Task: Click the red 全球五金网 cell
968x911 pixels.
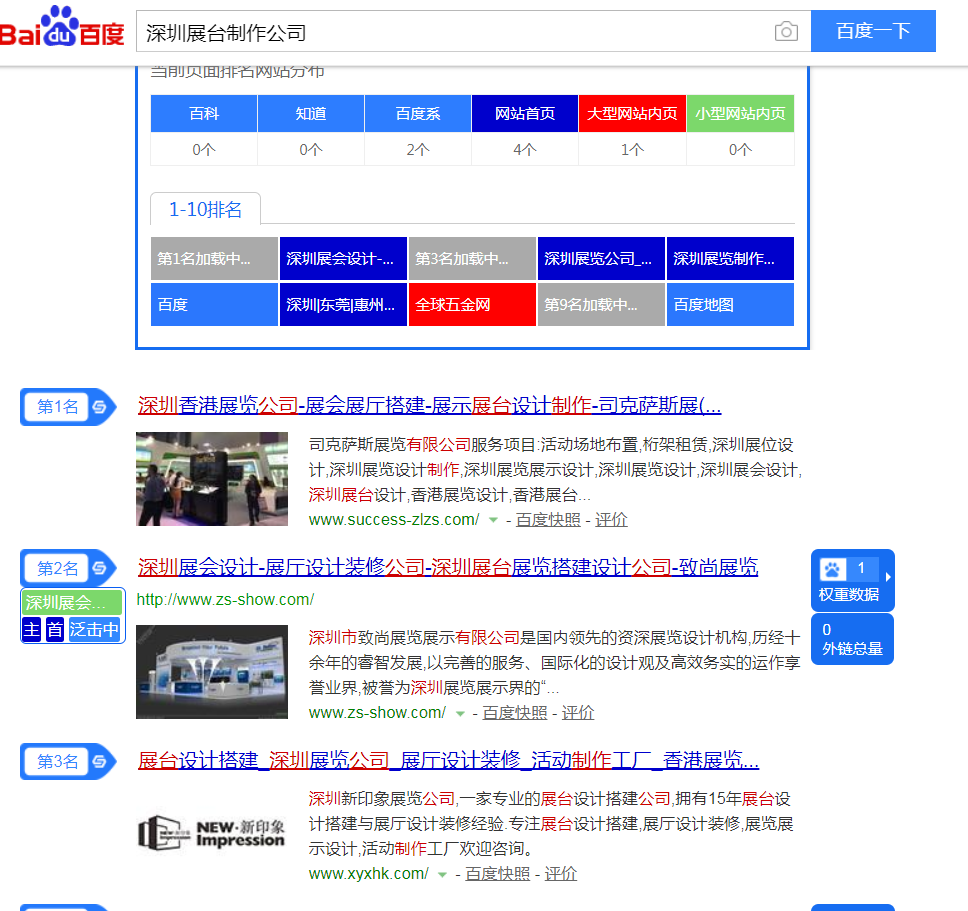Action: pos(472,304)
